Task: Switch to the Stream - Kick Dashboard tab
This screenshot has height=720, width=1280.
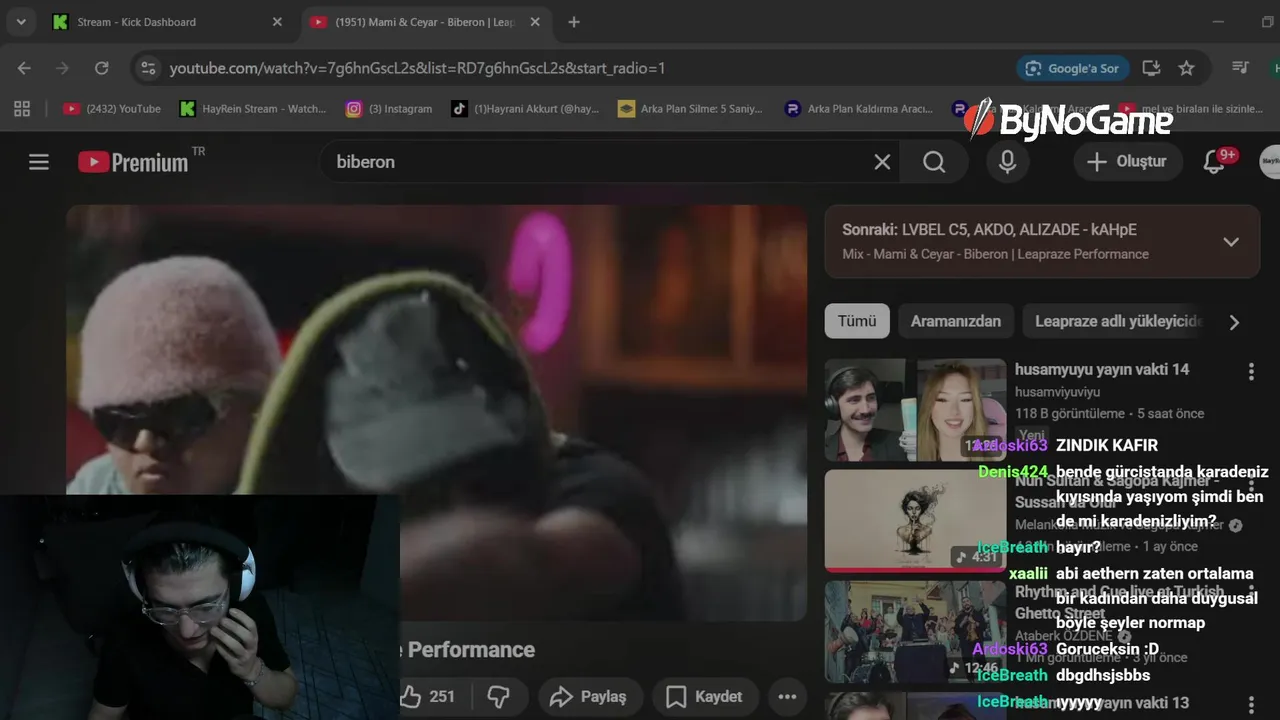Action: pos(167,22)
